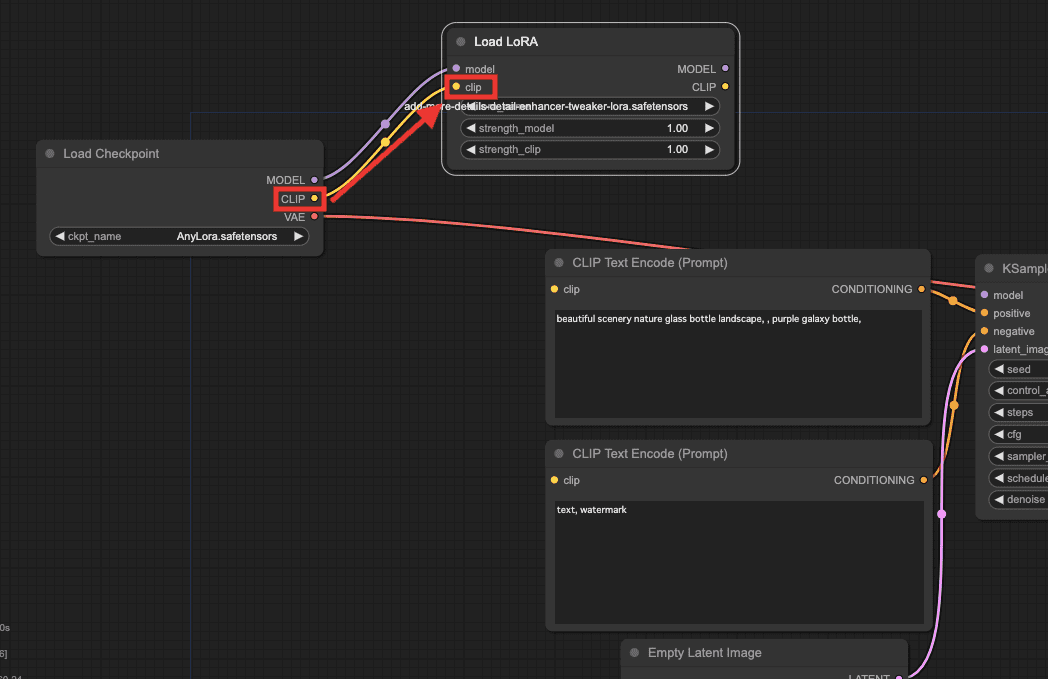Viewport: 1048px width, 679px height.
Task: Click CONDITIONING output of the positive prompt node
Action: (922, 290)
